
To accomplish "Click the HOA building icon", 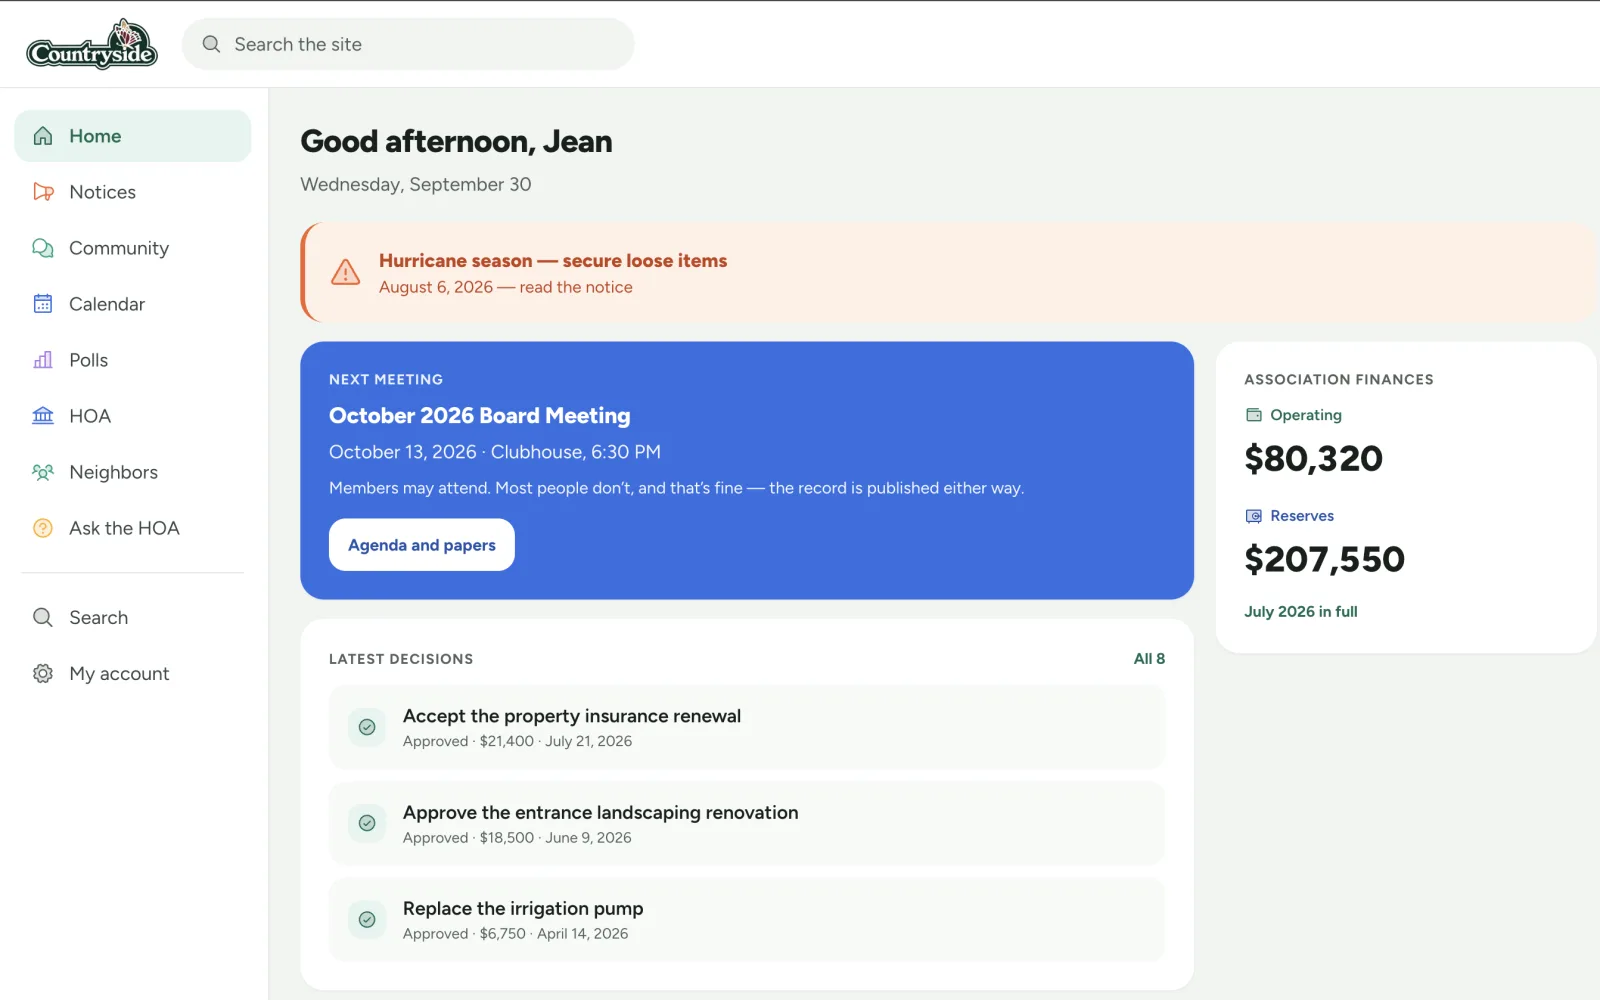I will [x=43, y=416].
